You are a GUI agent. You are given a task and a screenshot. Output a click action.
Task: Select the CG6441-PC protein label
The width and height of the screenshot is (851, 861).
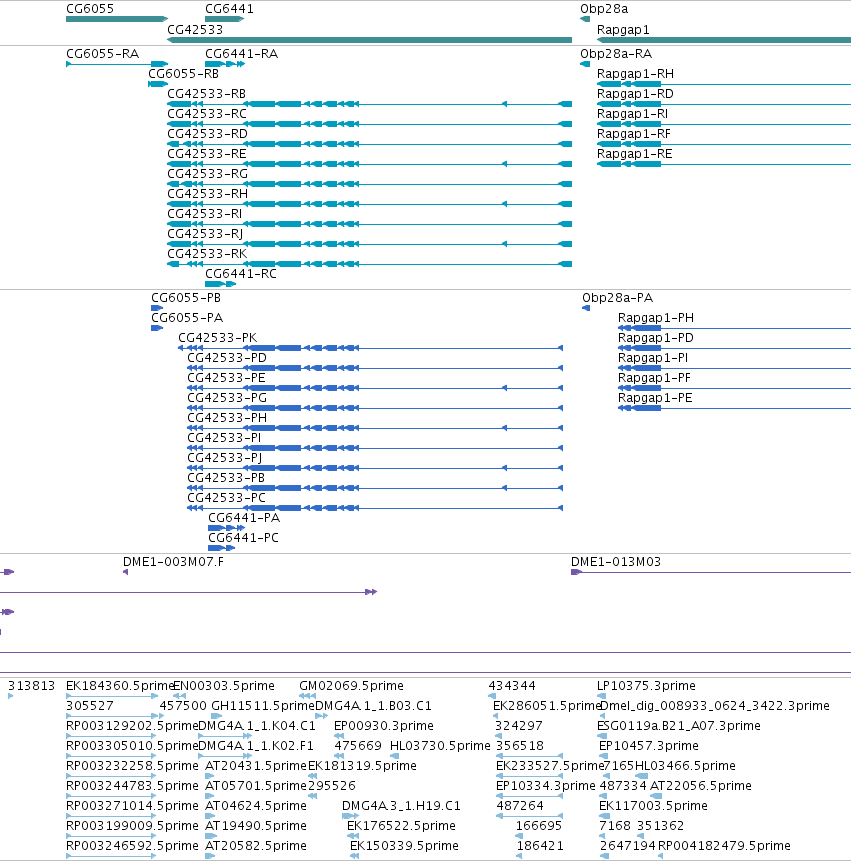243,538
